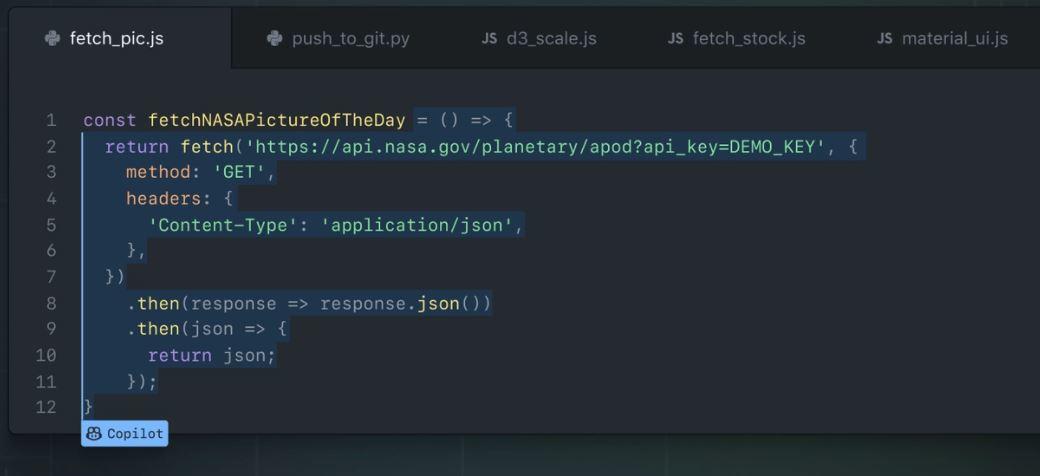Click line number 12 in the gutter

pyautogui.click(x=46, y=407)
